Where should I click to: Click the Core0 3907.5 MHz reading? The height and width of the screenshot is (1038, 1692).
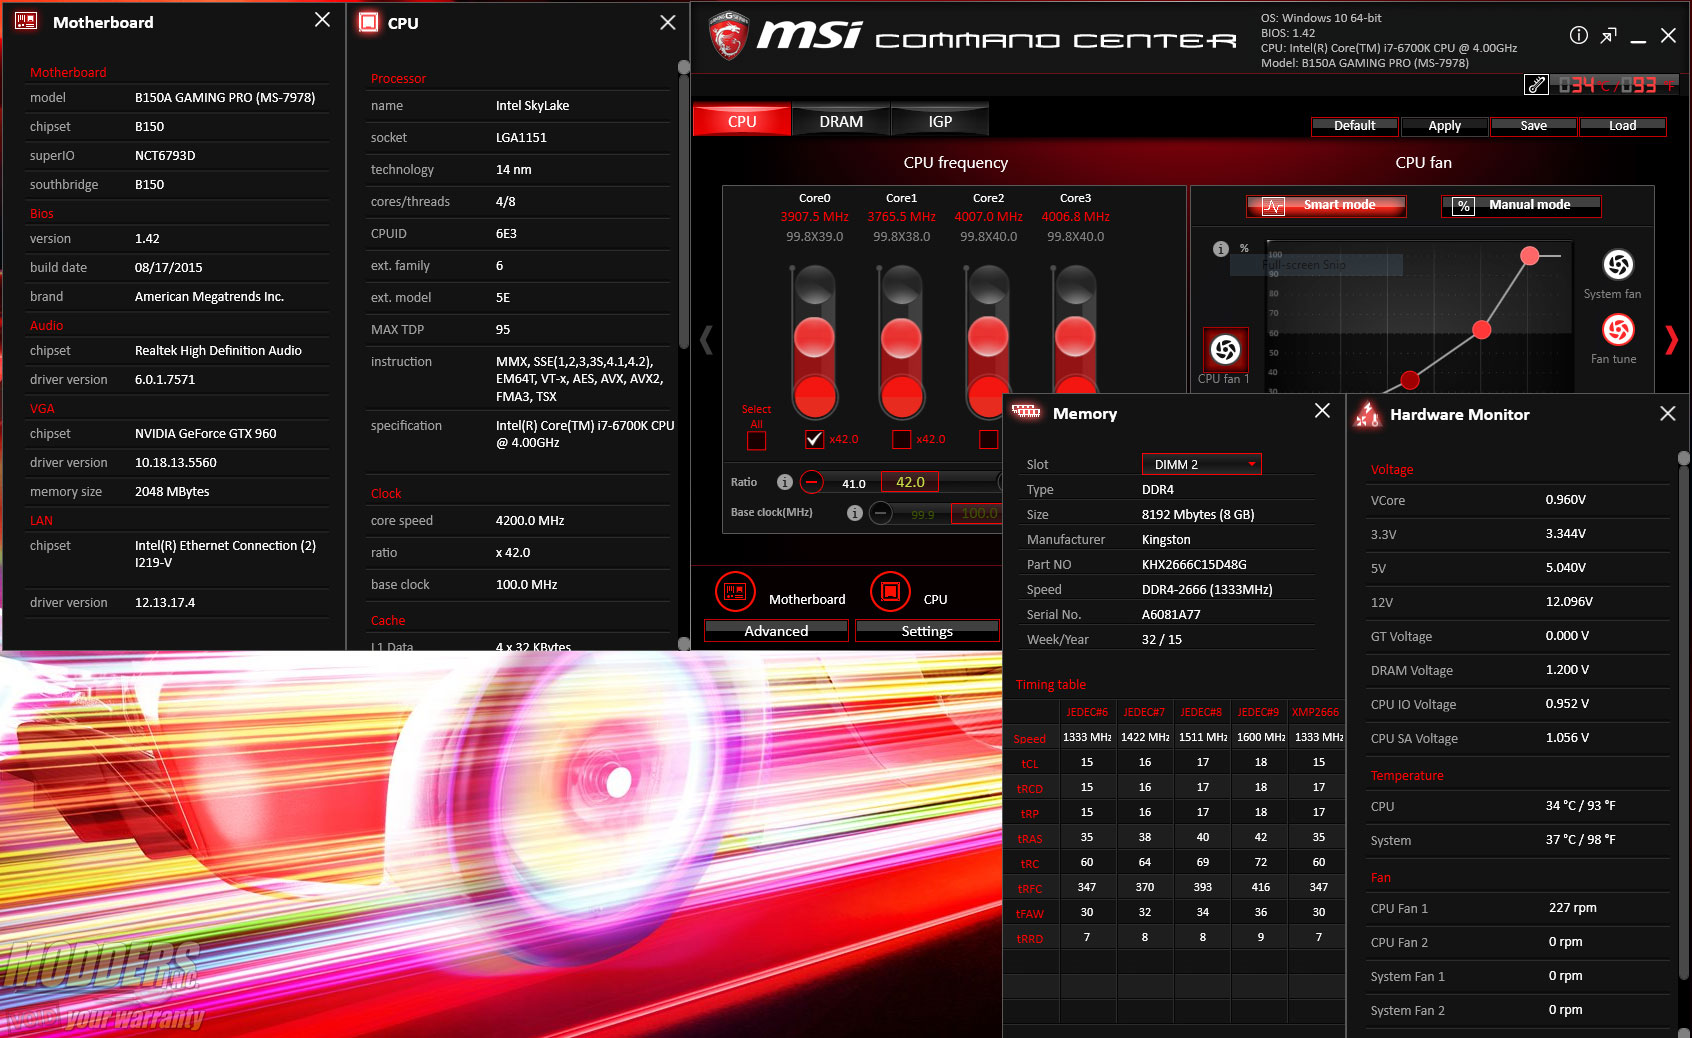[814, 217]
